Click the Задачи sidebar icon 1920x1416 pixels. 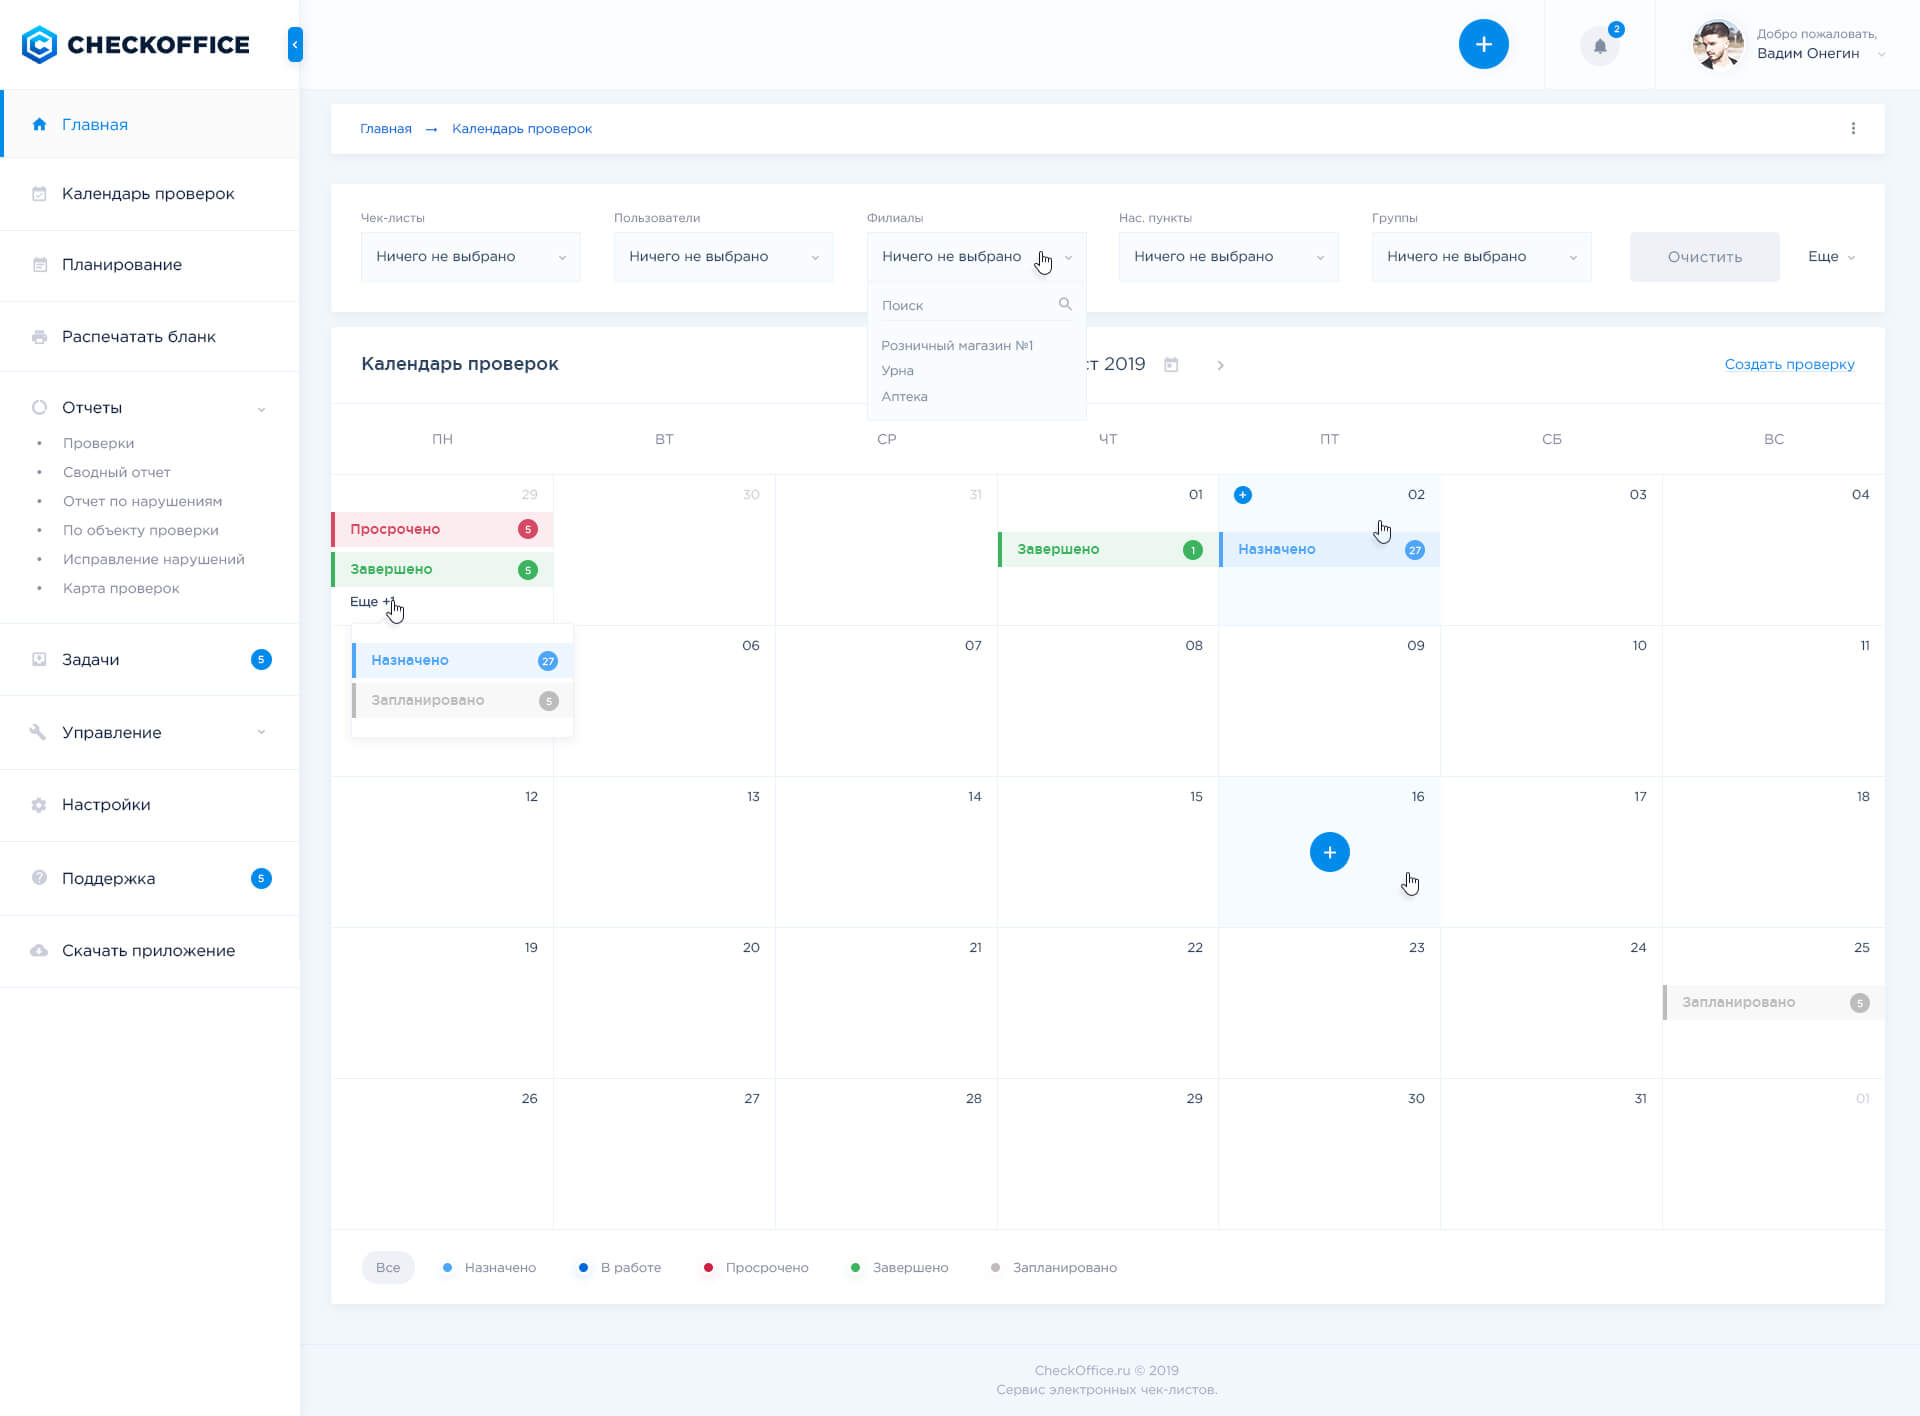[39, 659]
